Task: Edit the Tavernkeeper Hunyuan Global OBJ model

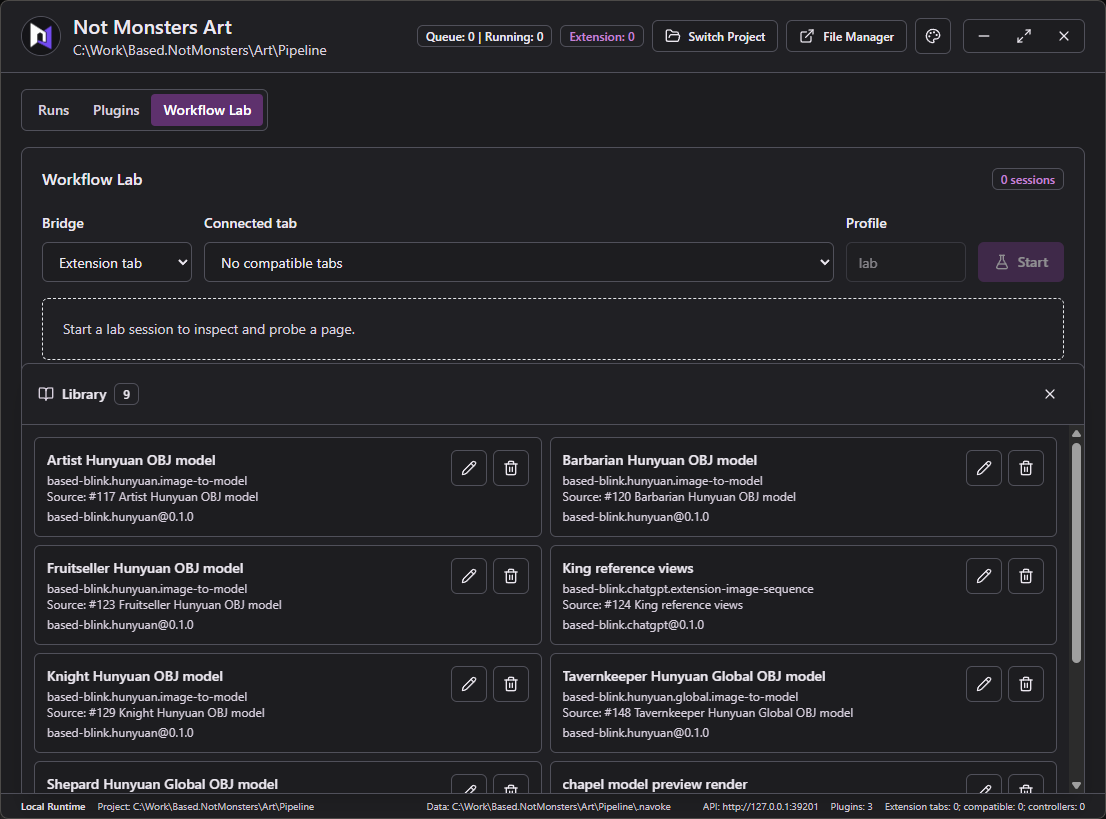Action: click(984, 684)
